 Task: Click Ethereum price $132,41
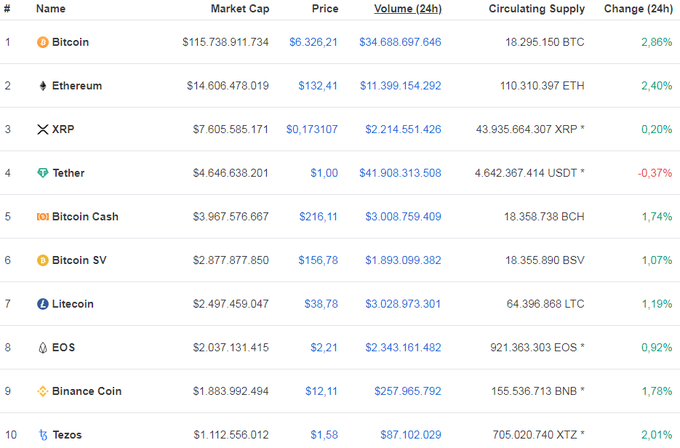tap(318, 86)
